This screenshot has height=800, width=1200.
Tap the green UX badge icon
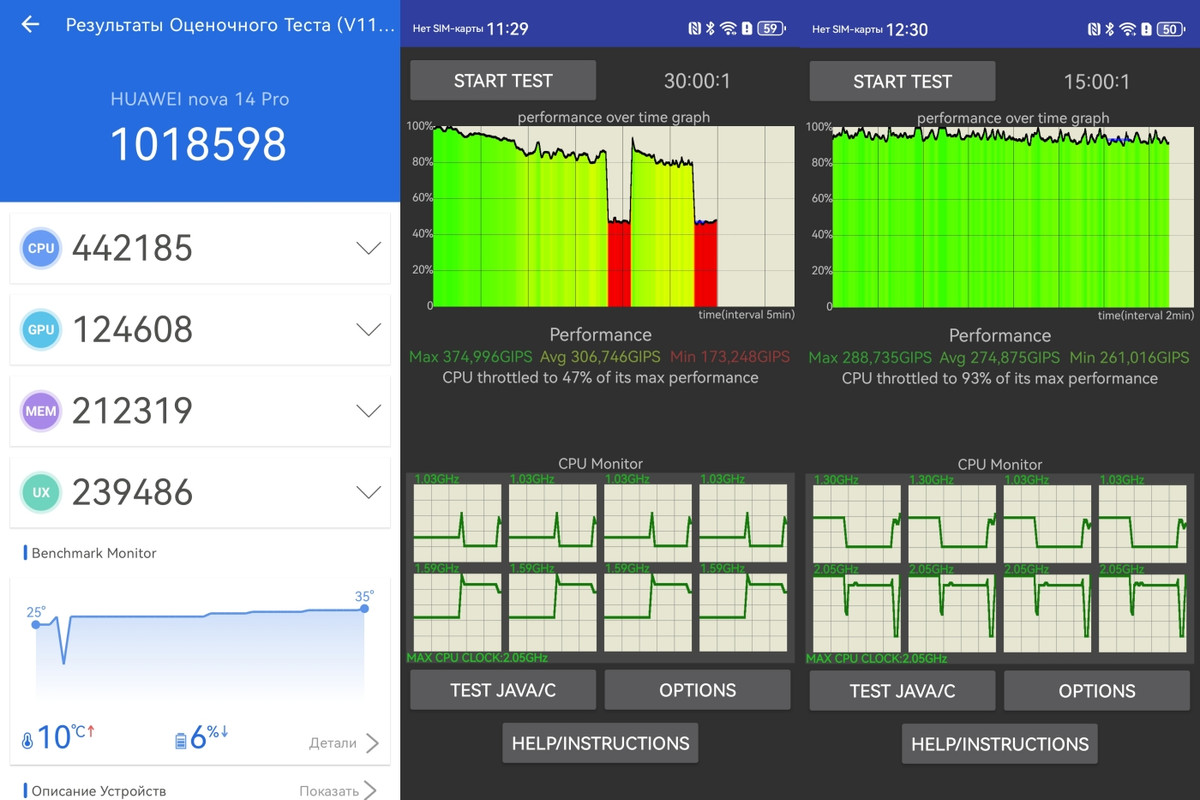pos(41,492)
